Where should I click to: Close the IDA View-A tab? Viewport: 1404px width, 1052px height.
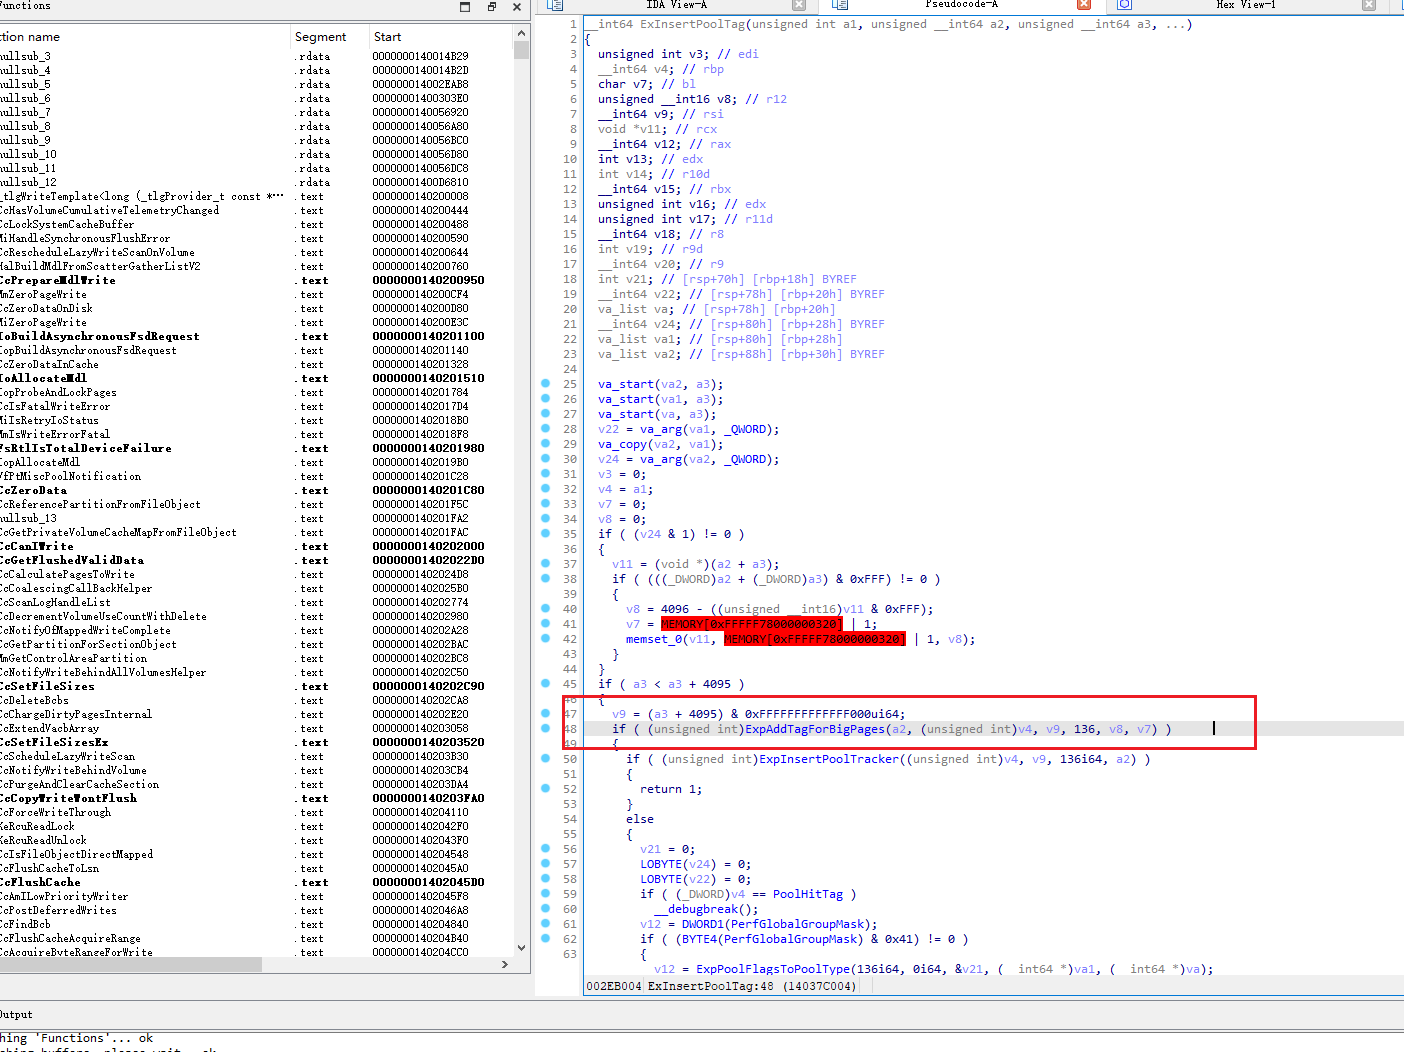coord(799,5)
